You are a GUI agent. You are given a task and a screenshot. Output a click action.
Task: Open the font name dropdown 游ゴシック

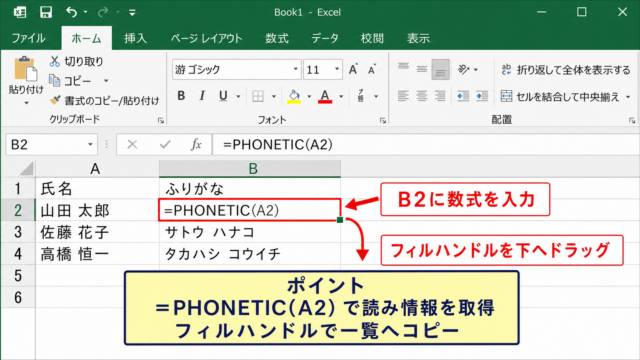[296, 69]
